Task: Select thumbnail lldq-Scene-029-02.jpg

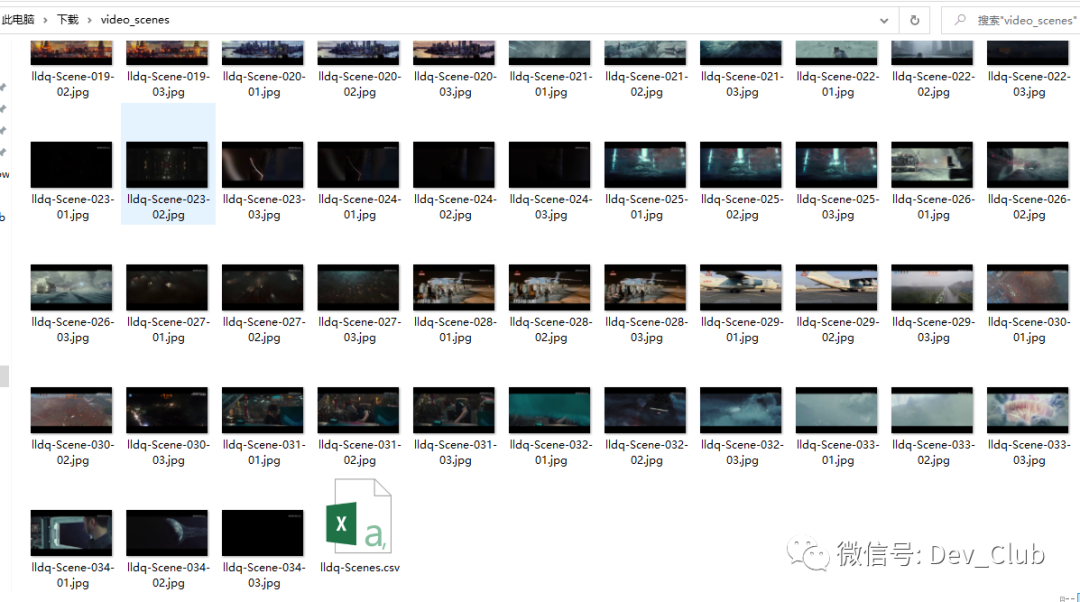Action: tap(836, 287)
